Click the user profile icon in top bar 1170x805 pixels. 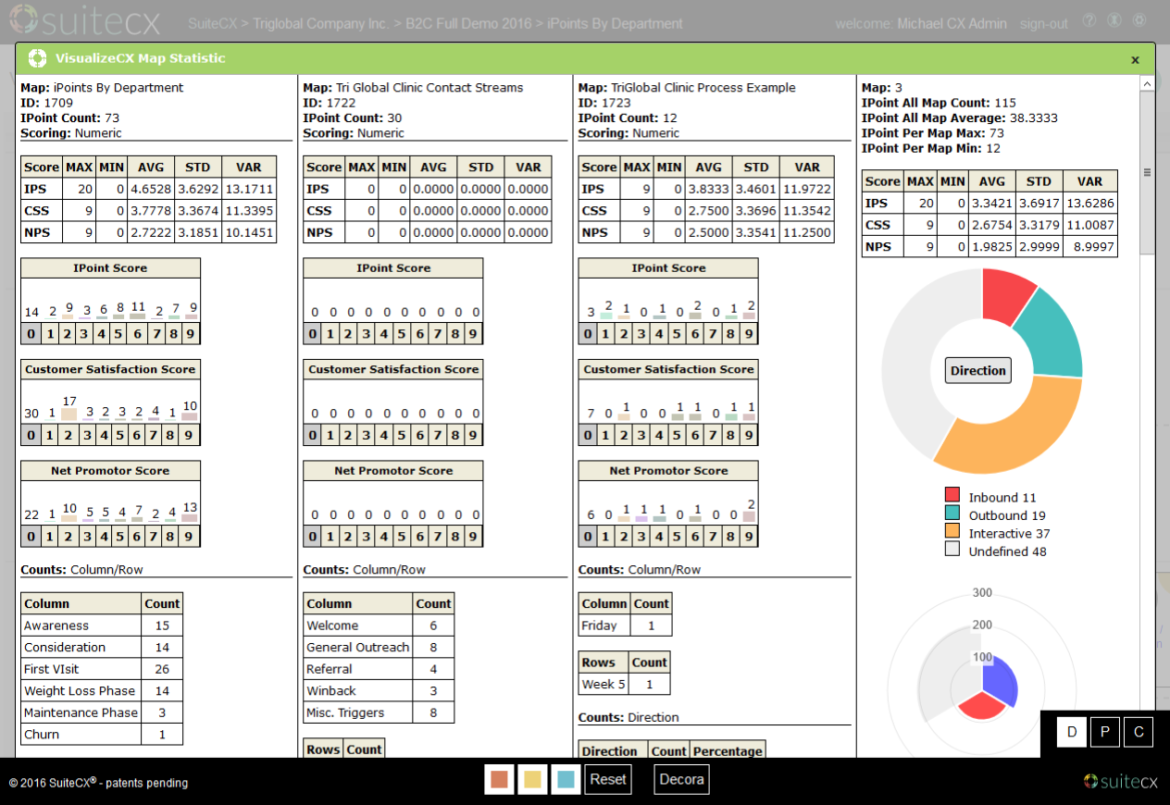pos(1113,21)
